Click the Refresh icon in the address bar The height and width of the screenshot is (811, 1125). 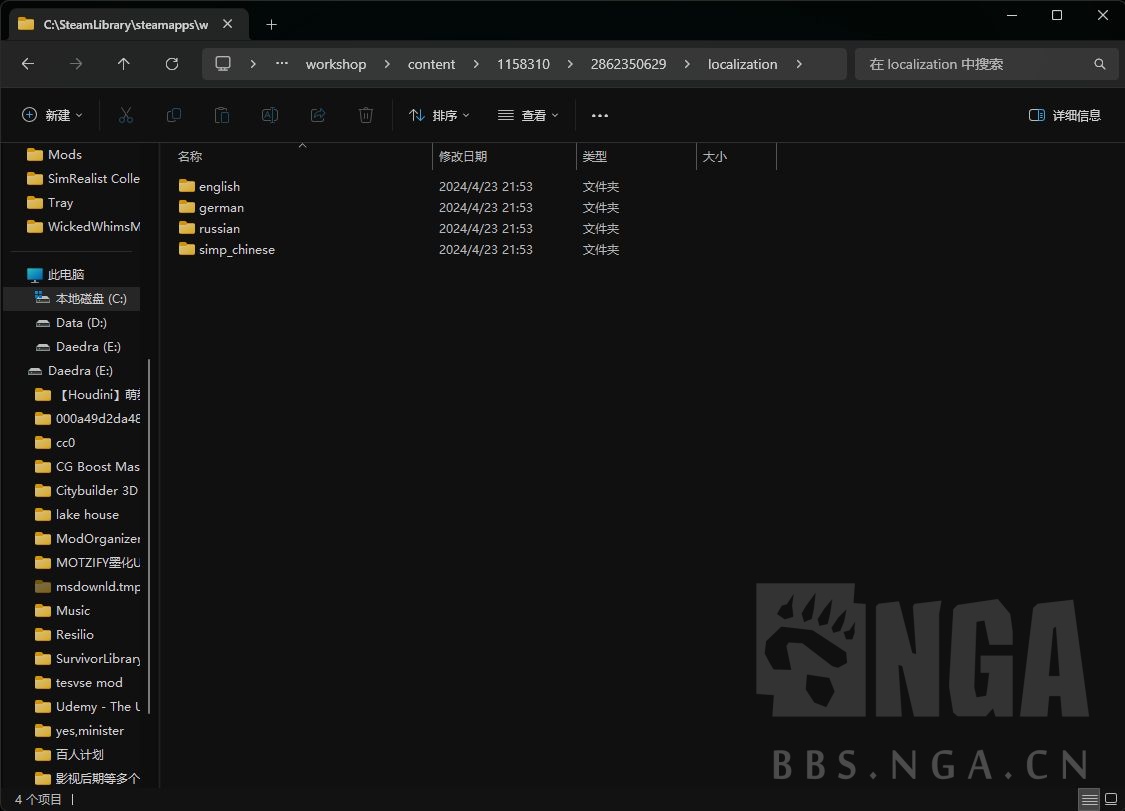click(171, 63)
